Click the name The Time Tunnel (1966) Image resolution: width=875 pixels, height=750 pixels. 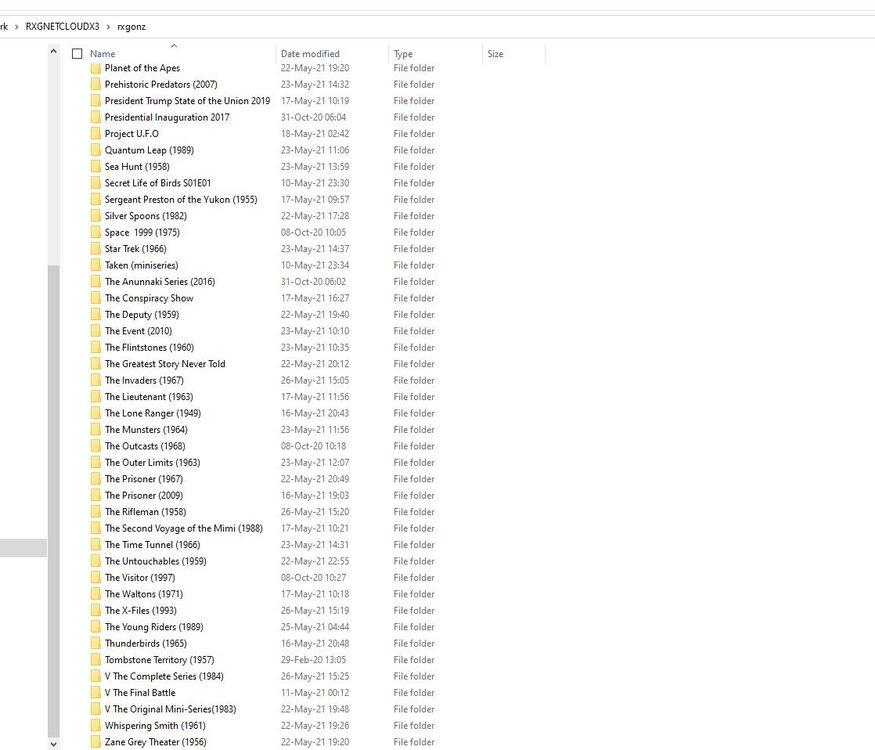(x=152, y=545)
